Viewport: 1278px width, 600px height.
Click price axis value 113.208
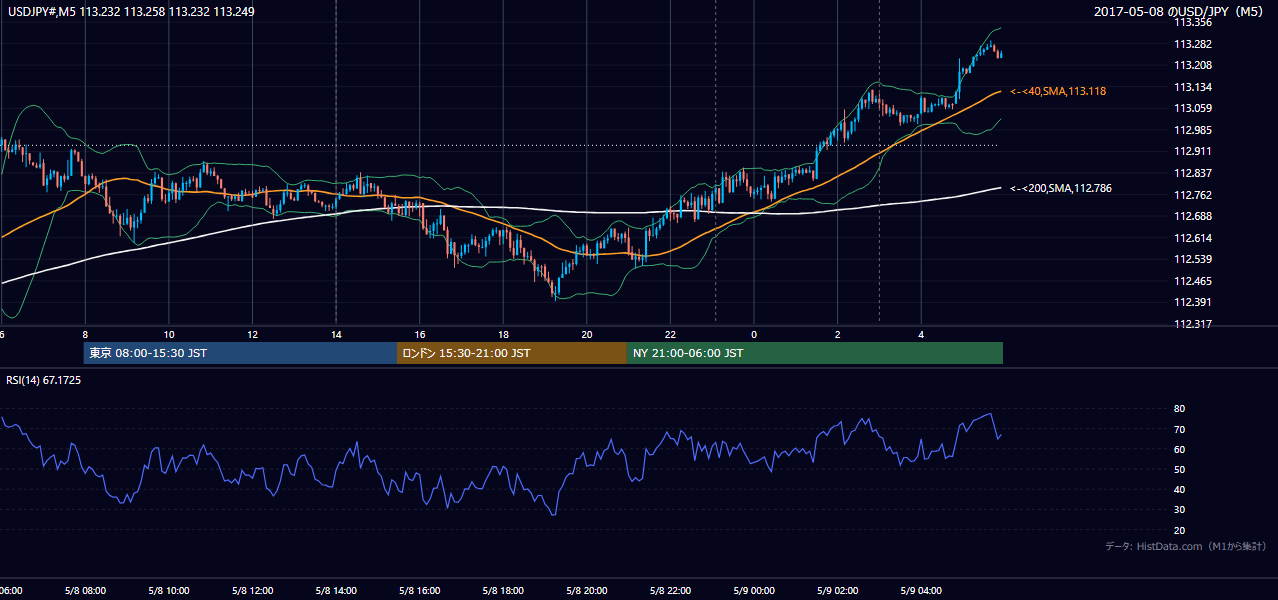(1194, 65)
